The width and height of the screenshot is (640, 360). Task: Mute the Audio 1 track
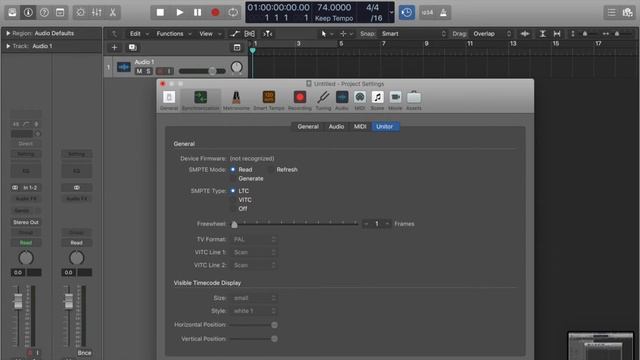[139, 71]
